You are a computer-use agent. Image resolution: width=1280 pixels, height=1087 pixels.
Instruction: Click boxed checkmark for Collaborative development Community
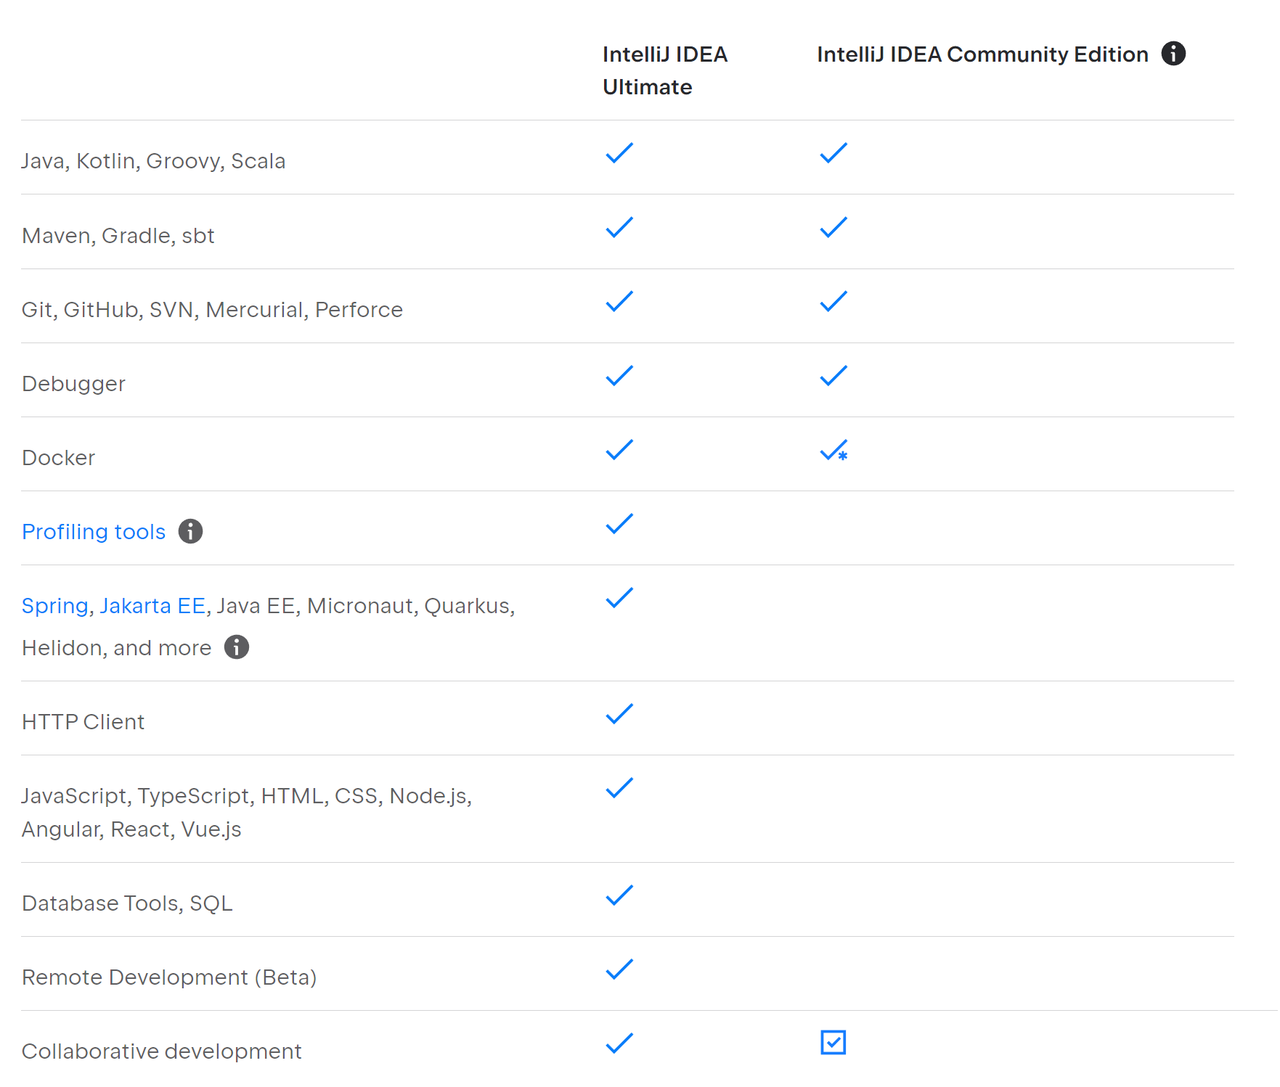coord(833,1043)
